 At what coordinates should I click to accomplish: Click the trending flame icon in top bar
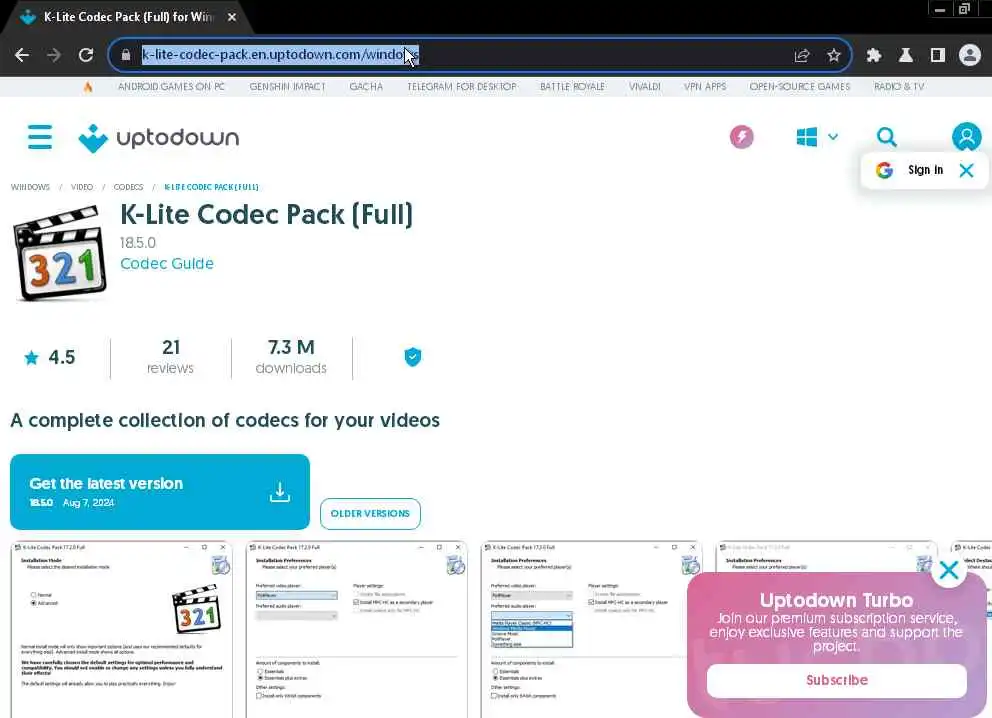(x=88, y=87)
